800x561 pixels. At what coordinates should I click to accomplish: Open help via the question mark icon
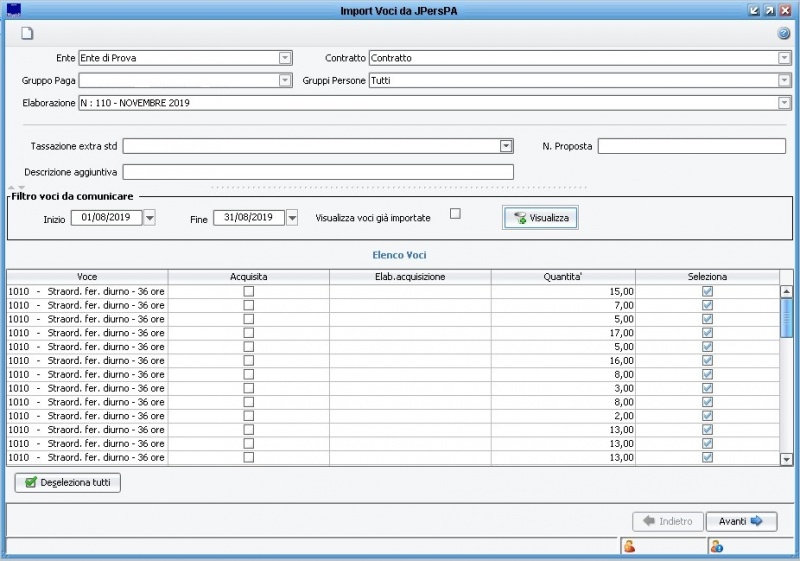[784, 33]
